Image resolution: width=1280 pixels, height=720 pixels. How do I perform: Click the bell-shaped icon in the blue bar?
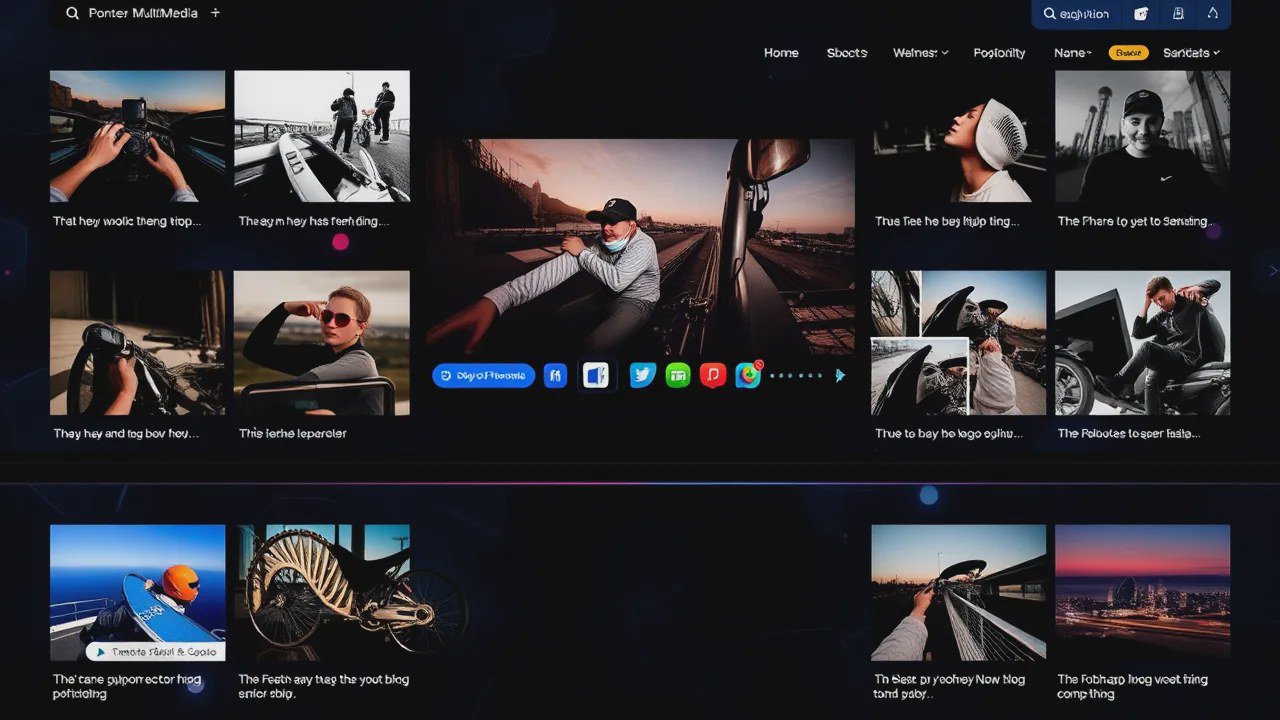(1213, 13)
